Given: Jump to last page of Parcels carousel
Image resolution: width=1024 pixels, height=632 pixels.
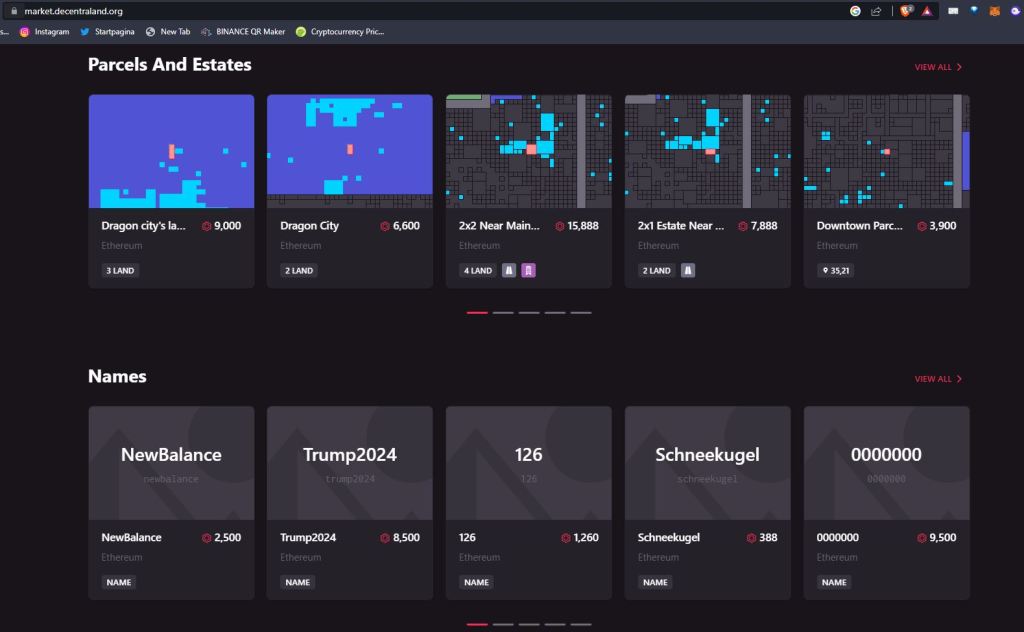Looking at the screenshot, I should tap(581, 312).
